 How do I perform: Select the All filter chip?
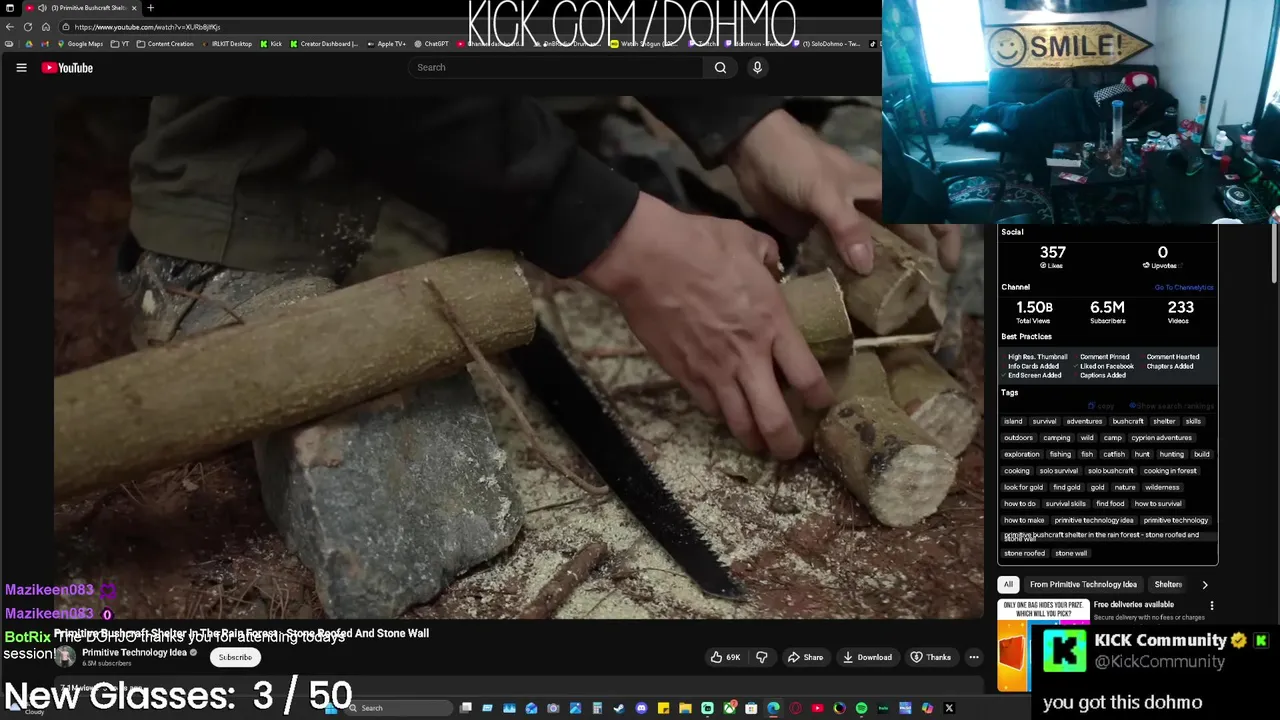coord(1008,584)
